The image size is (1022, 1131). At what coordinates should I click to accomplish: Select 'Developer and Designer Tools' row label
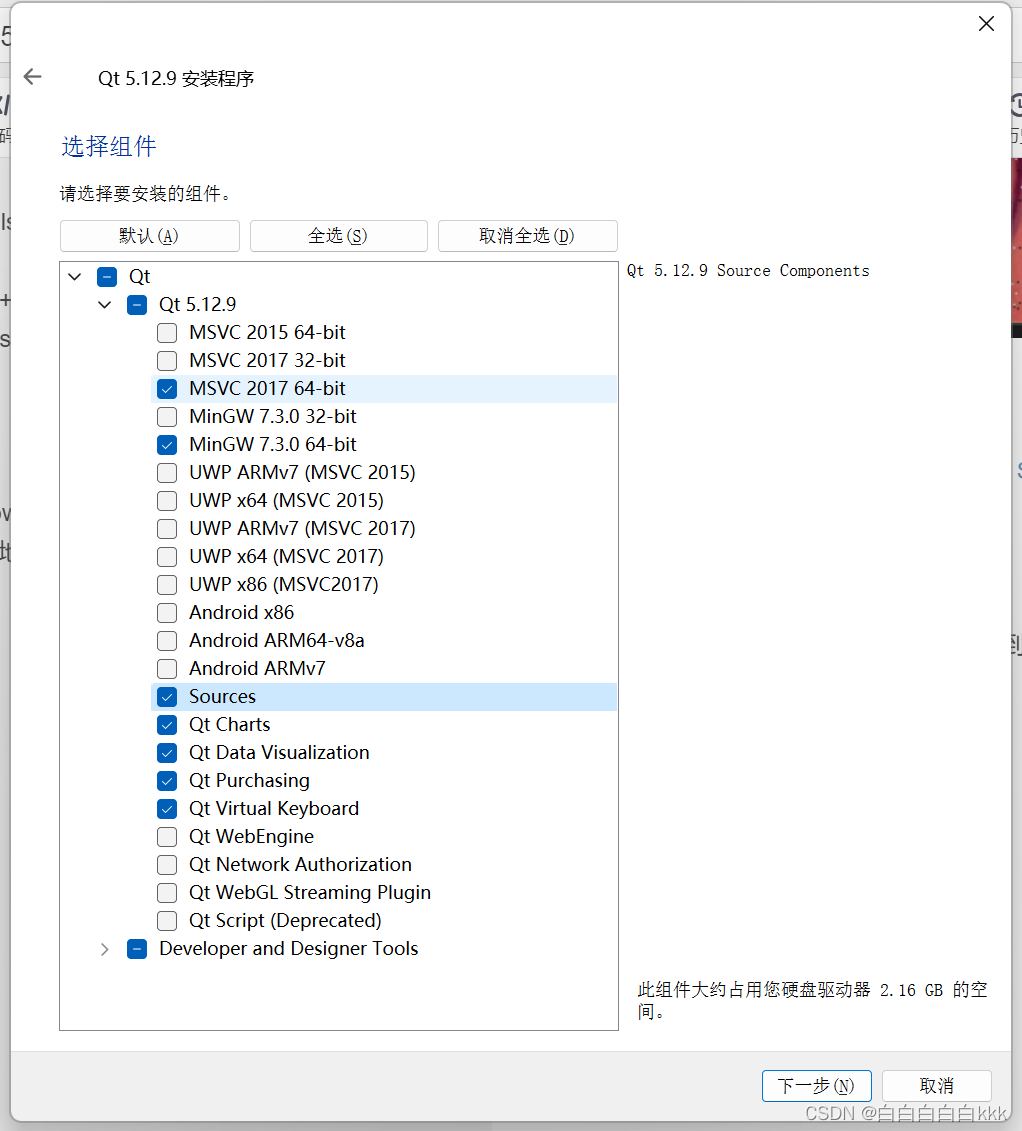(288, 949)
